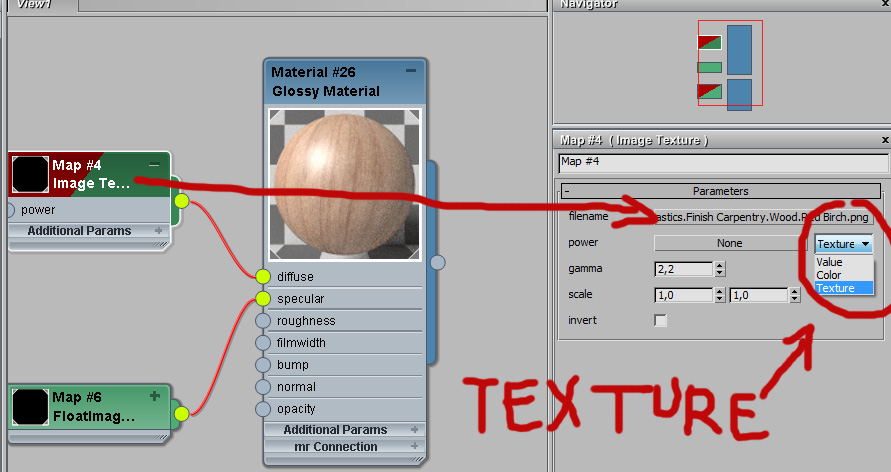Viewport: 891px width, 472px height.
Task: Close the Map #4 parameter panel
Action: point(885,140)
